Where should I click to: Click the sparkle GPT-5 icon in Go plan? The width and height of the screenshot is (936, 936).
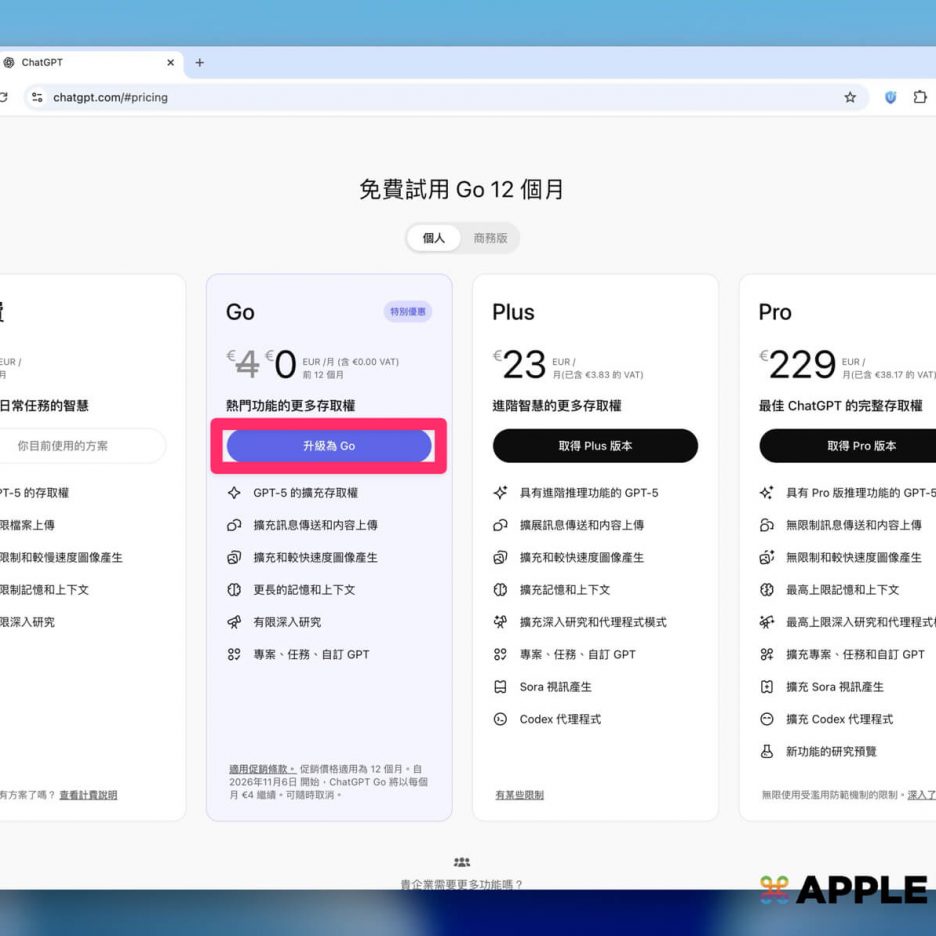click(234, 493)
